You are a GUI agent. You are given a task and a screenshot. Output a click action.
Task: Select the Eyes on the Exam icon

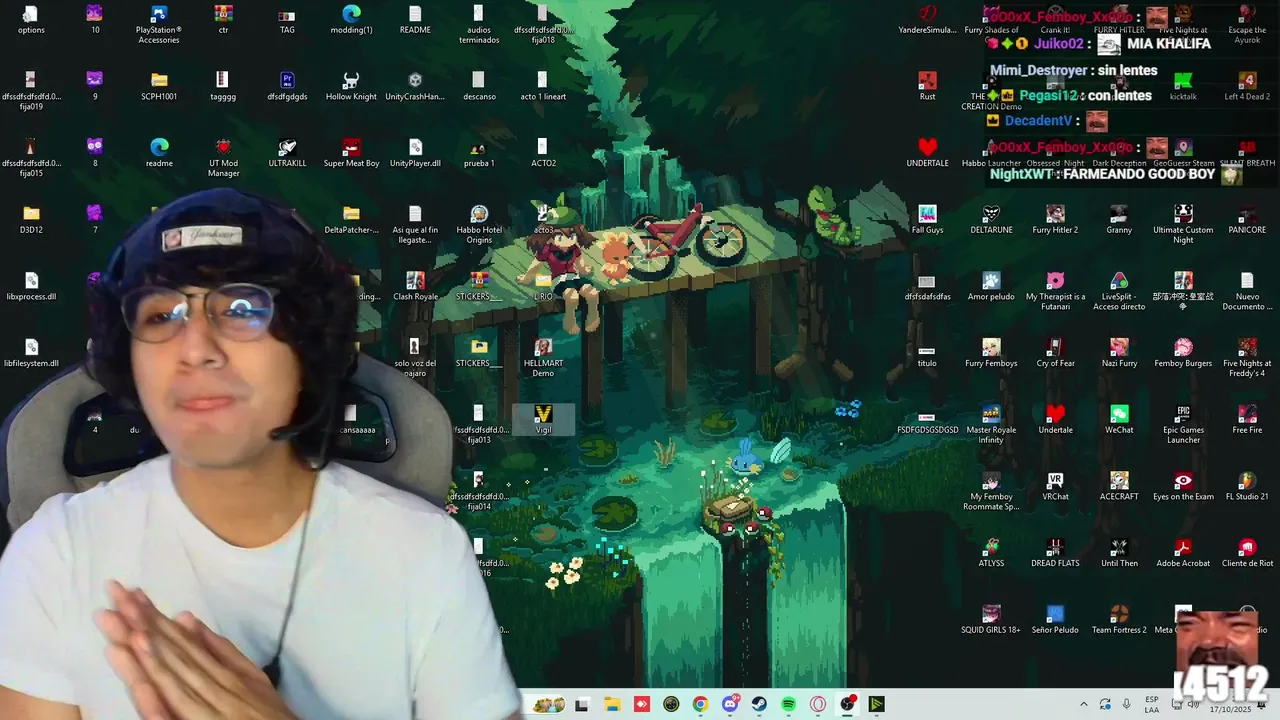click(x=1183, y=486)
